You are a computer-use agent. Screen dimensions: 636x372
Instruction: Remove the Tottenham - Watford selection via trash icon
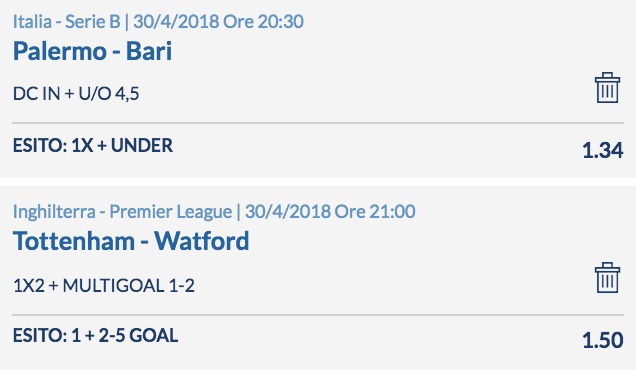pyautogui.click(x=607, y=277)
